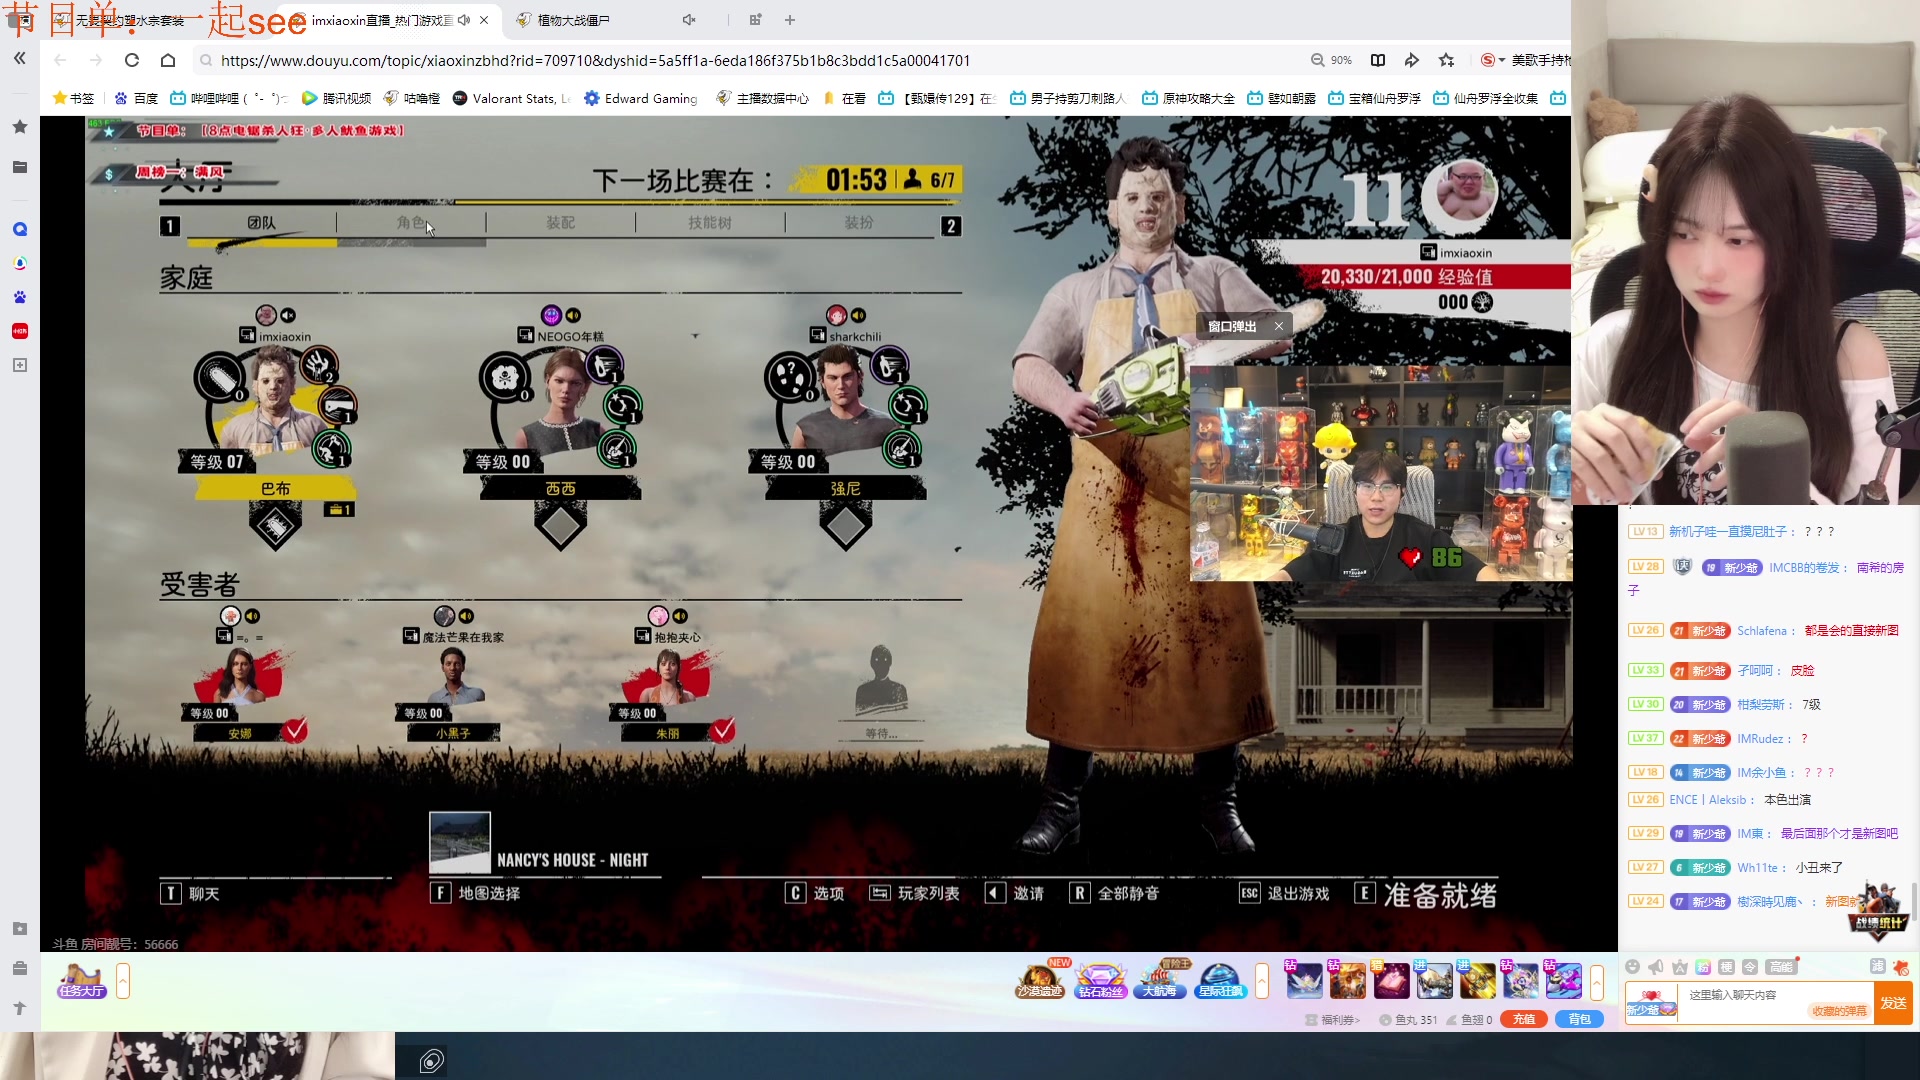Expand the 任务大厅 panel arrow

tap(123, 981)
